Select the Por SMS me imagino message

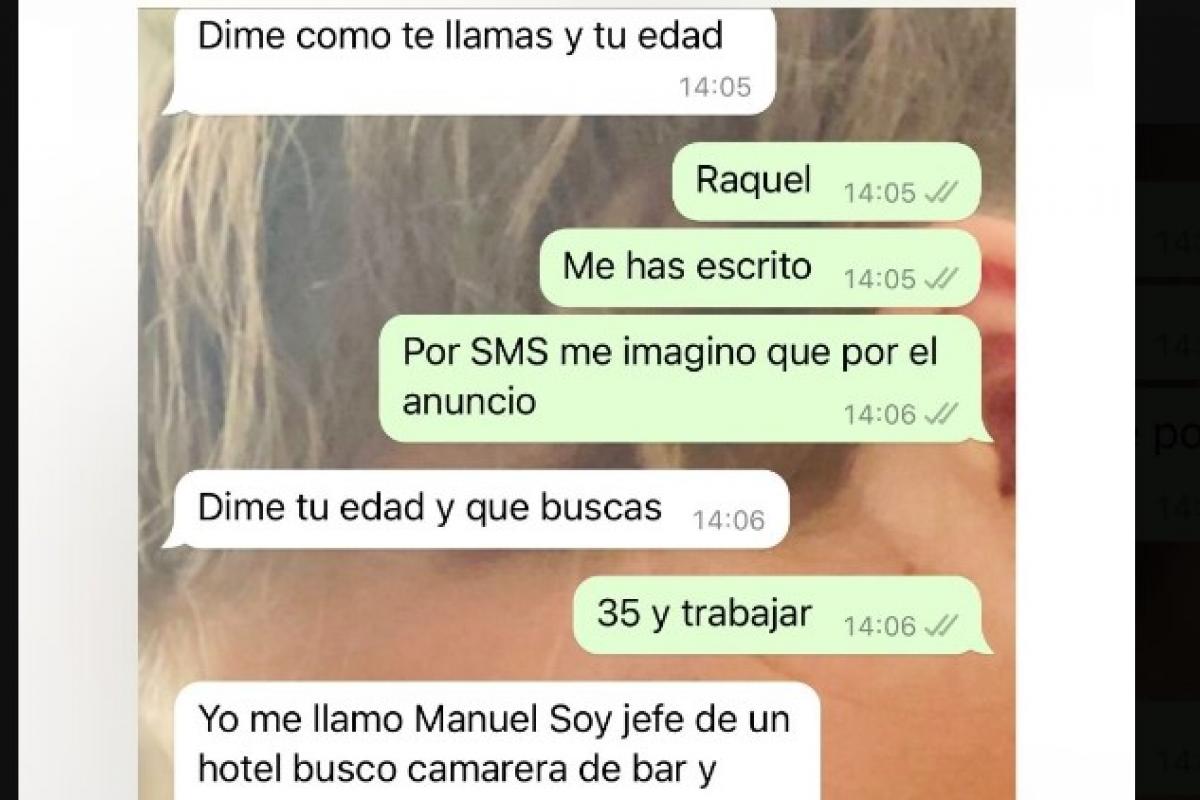tap(684, 378)
